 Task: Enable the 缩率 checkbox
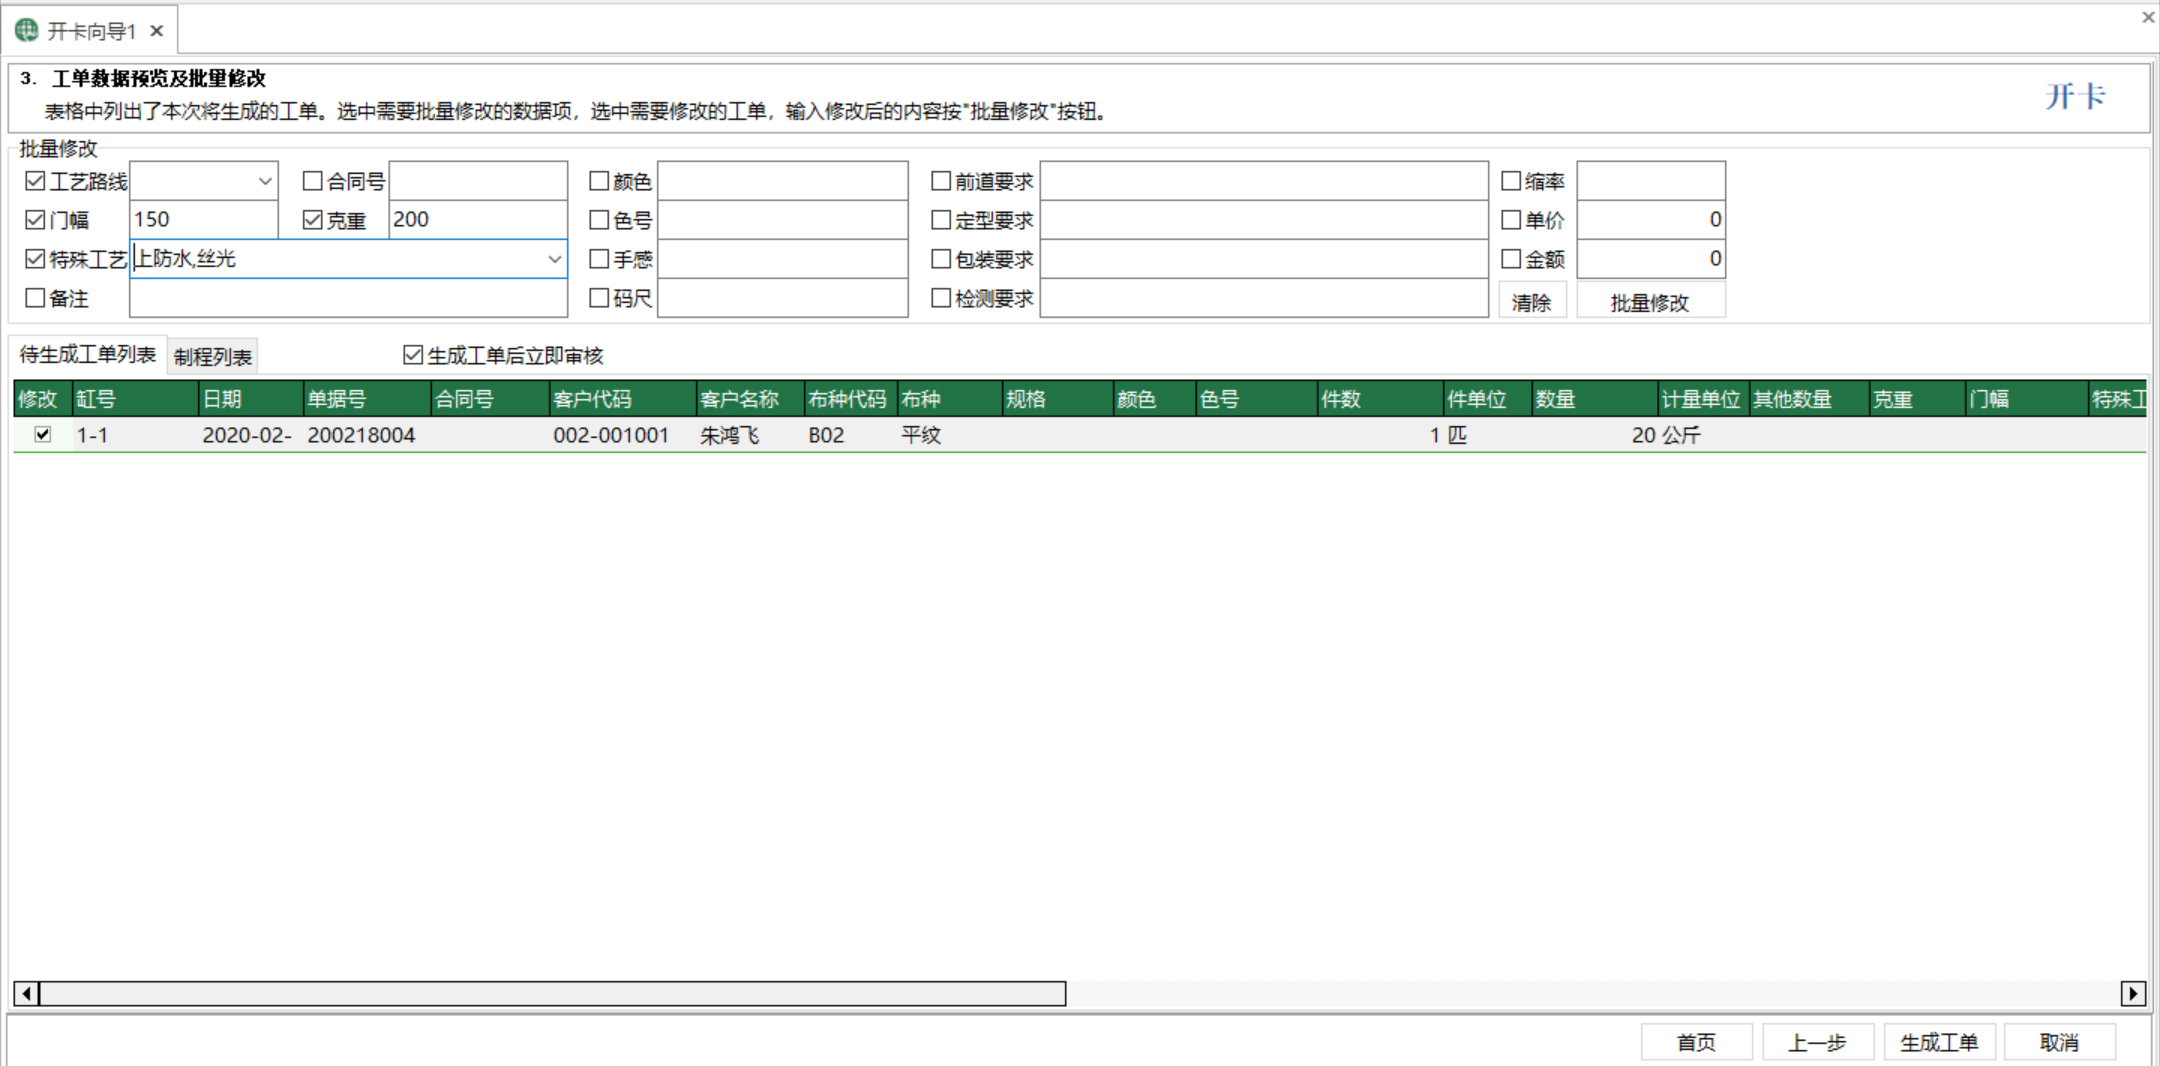[x=1511, y=181]
